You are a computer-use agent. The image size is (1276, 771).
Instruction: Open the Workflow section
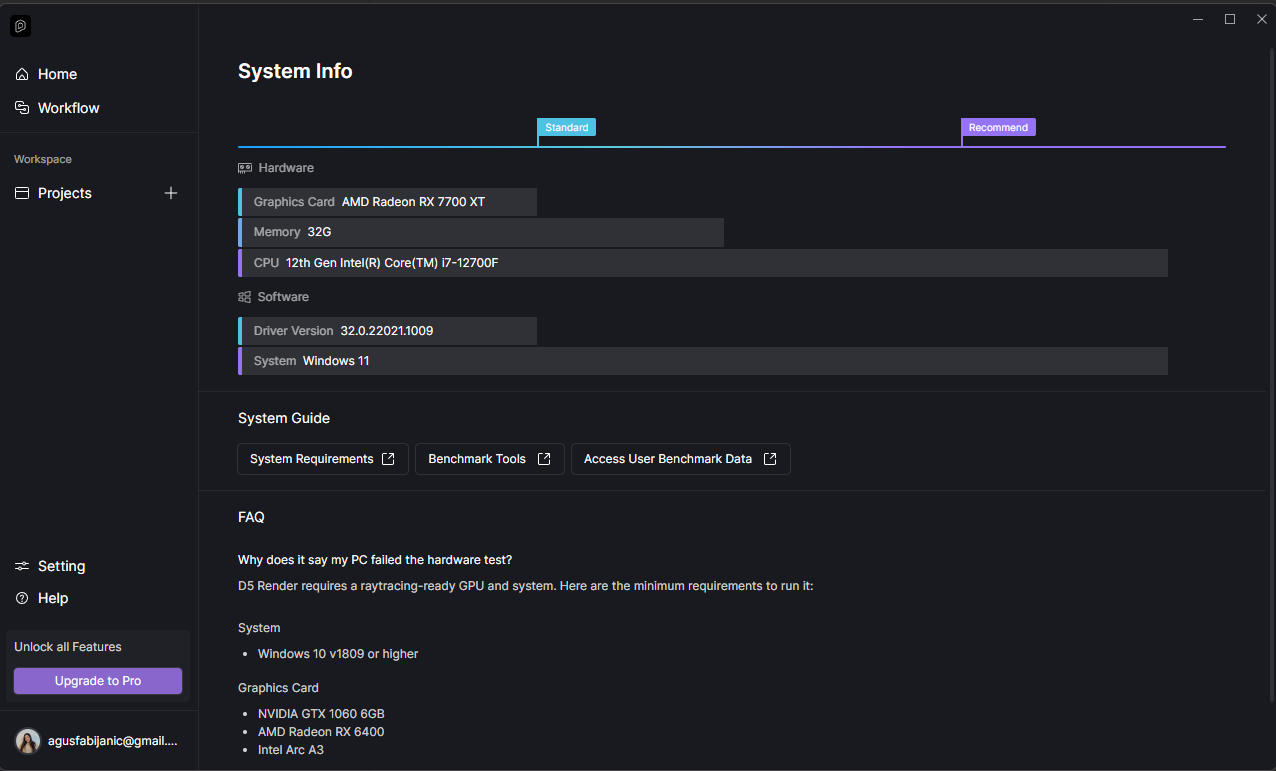coord(68,108)
